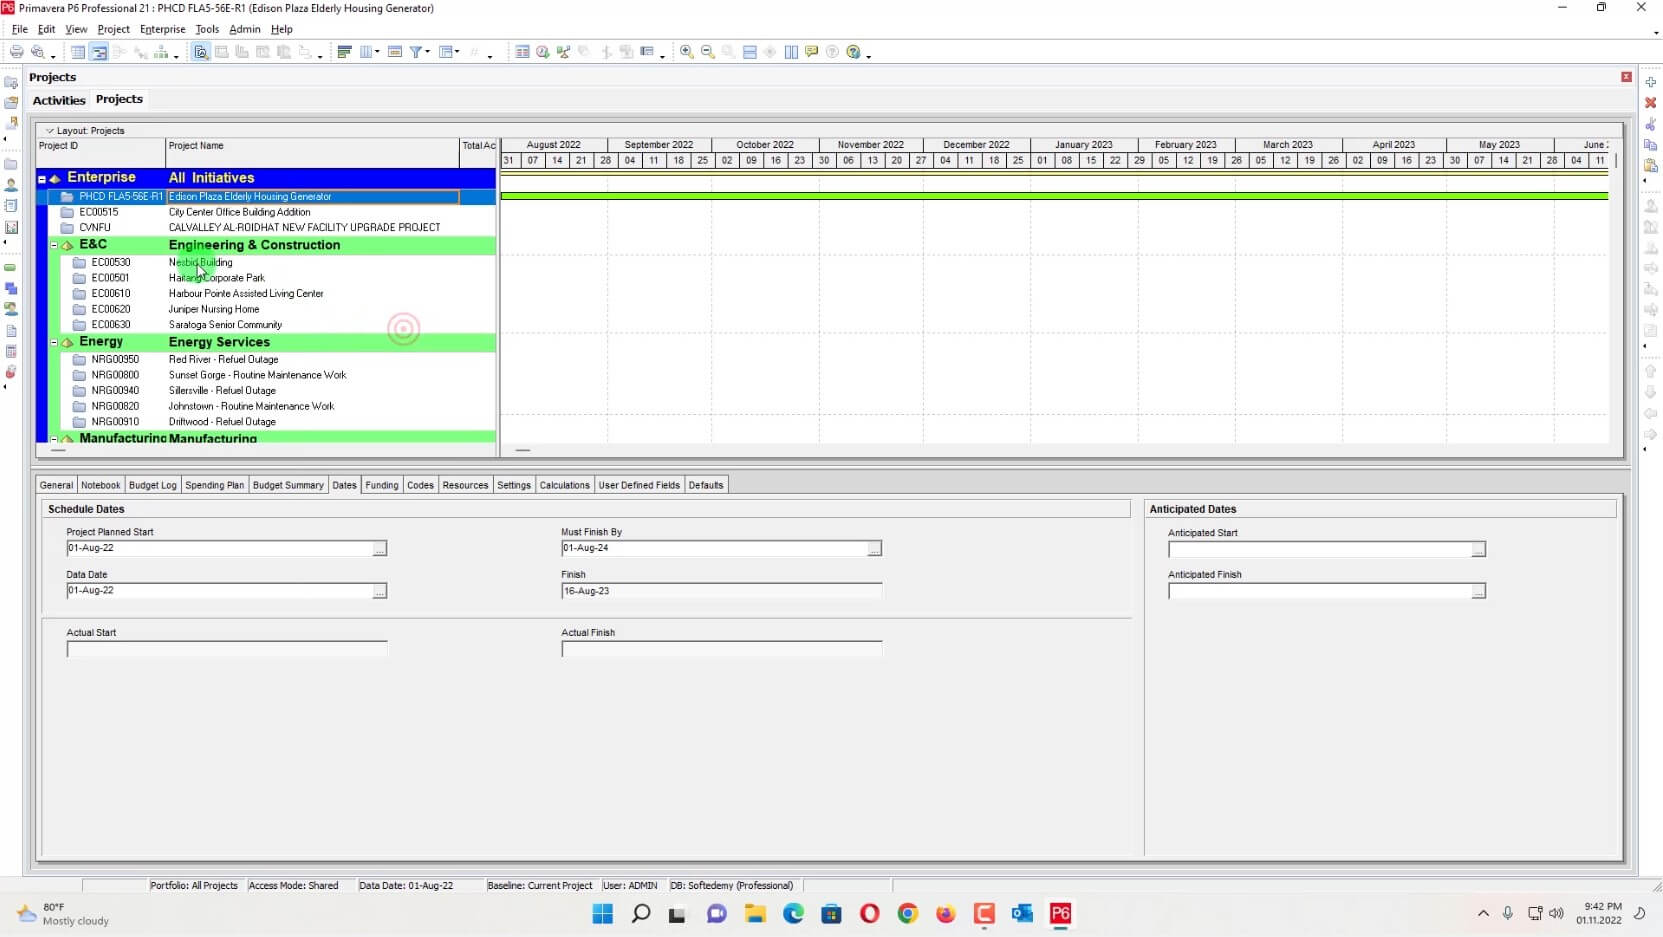This screenshot has height=937, width=1663.
Task: Click the Project ID column header
Action: tap(100, 152)
